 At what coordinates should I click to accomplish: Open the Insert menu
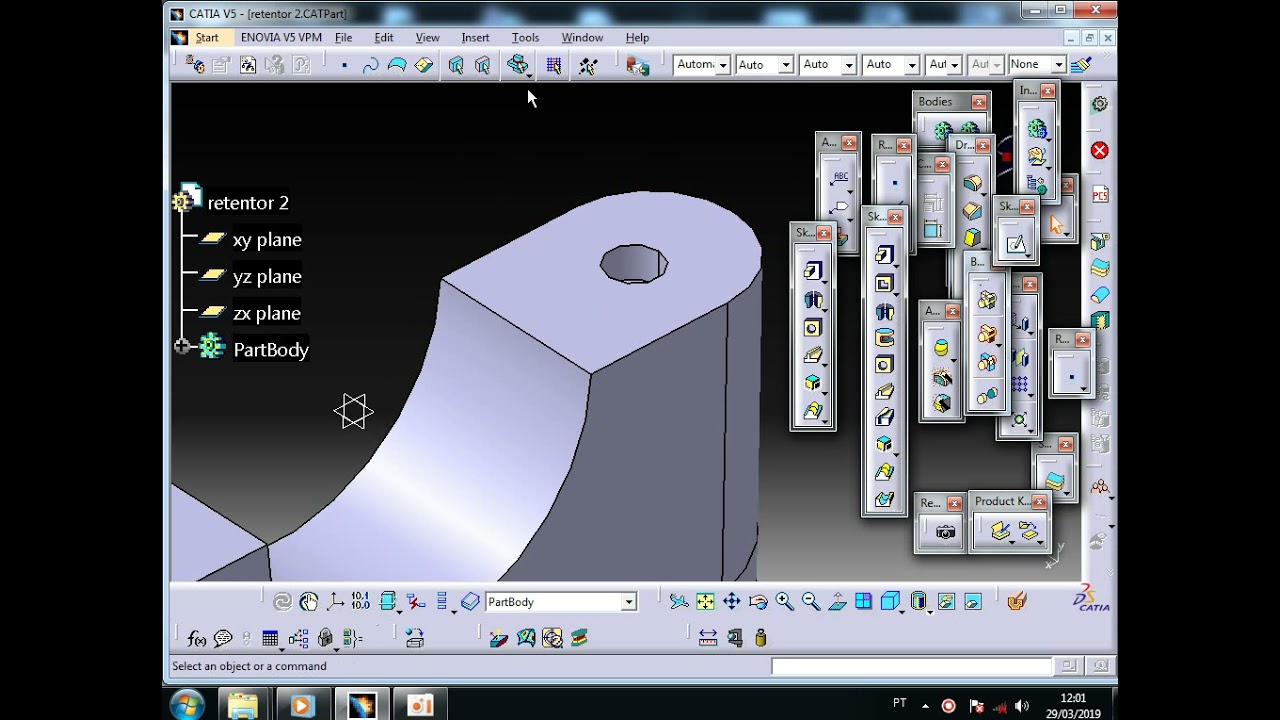[x=475, y=37]
